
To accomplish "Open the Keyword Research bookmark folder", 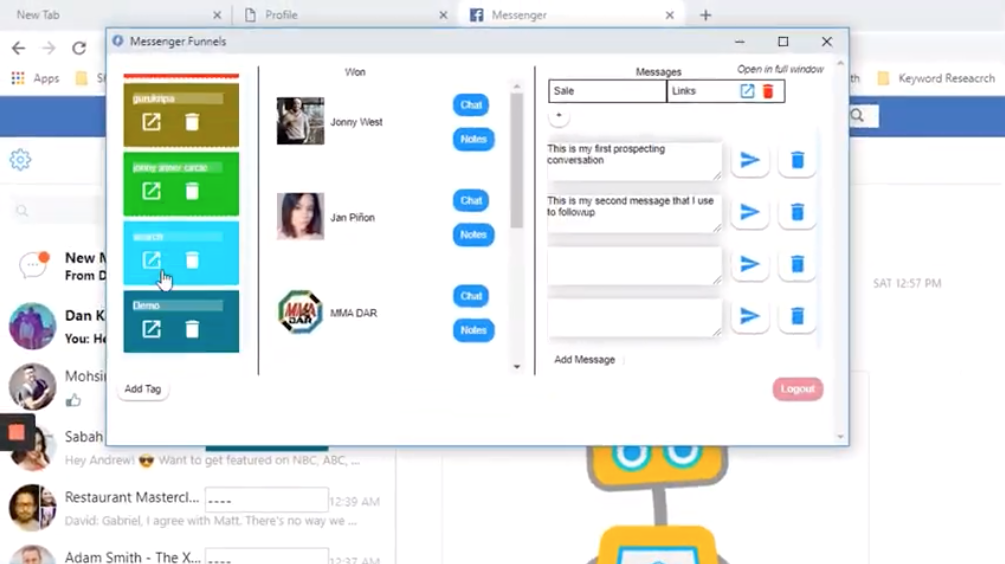I will coord(936,78).
